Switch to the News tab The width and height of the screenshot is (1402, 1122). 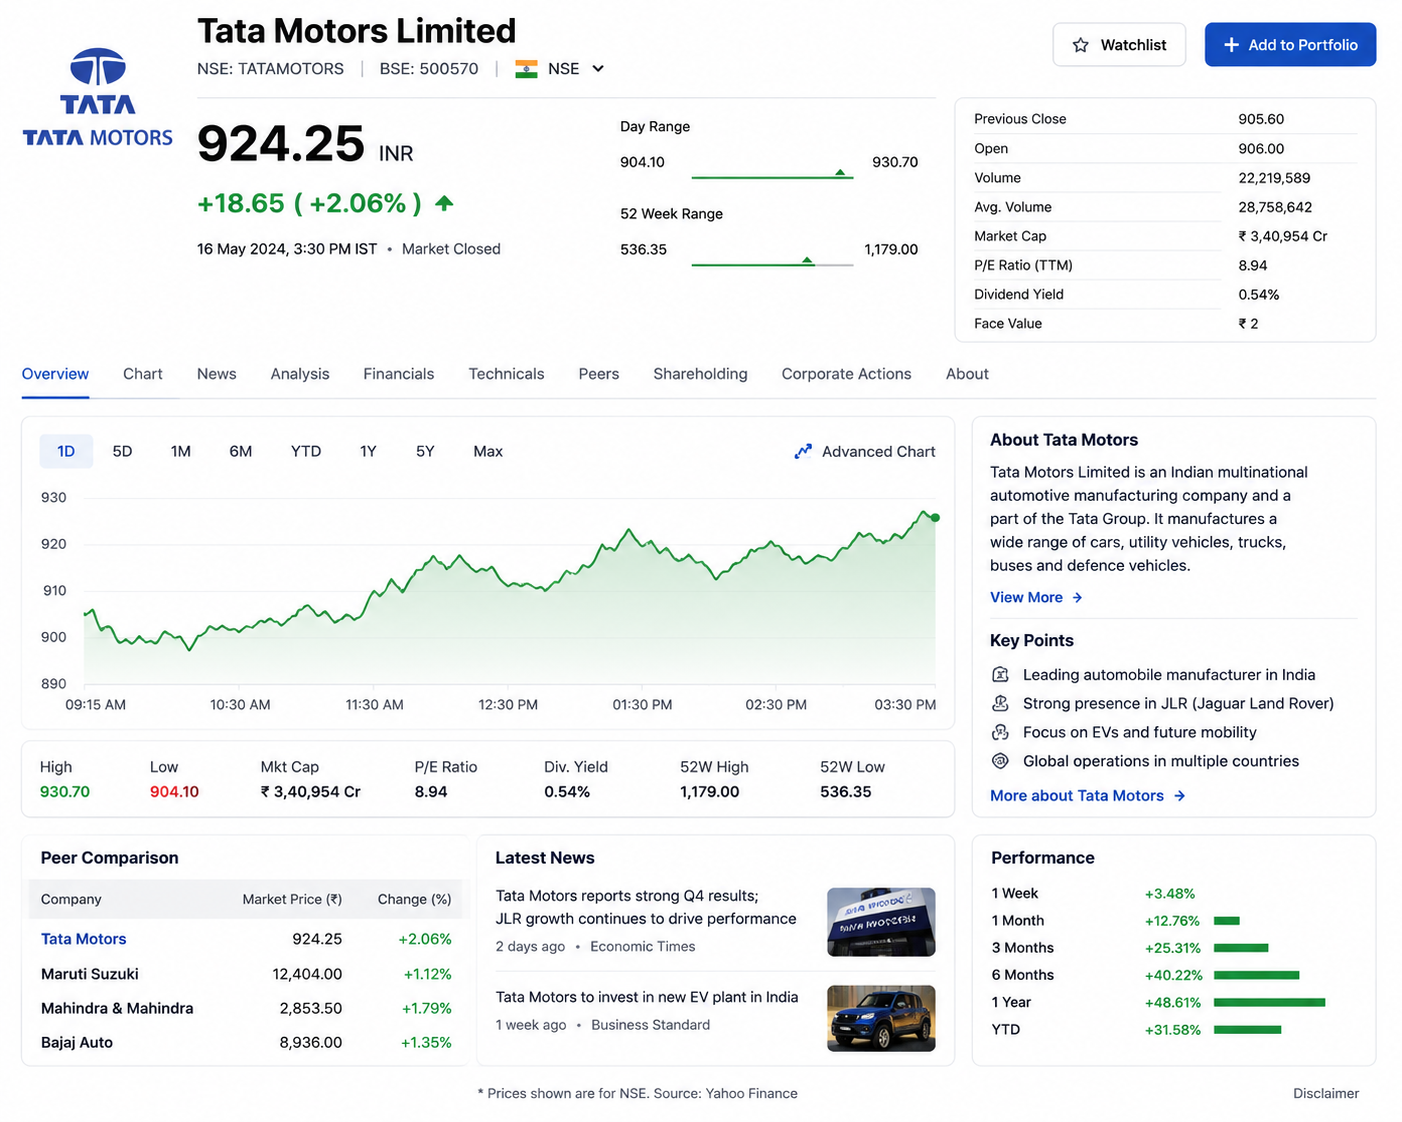tap(217, 374)
